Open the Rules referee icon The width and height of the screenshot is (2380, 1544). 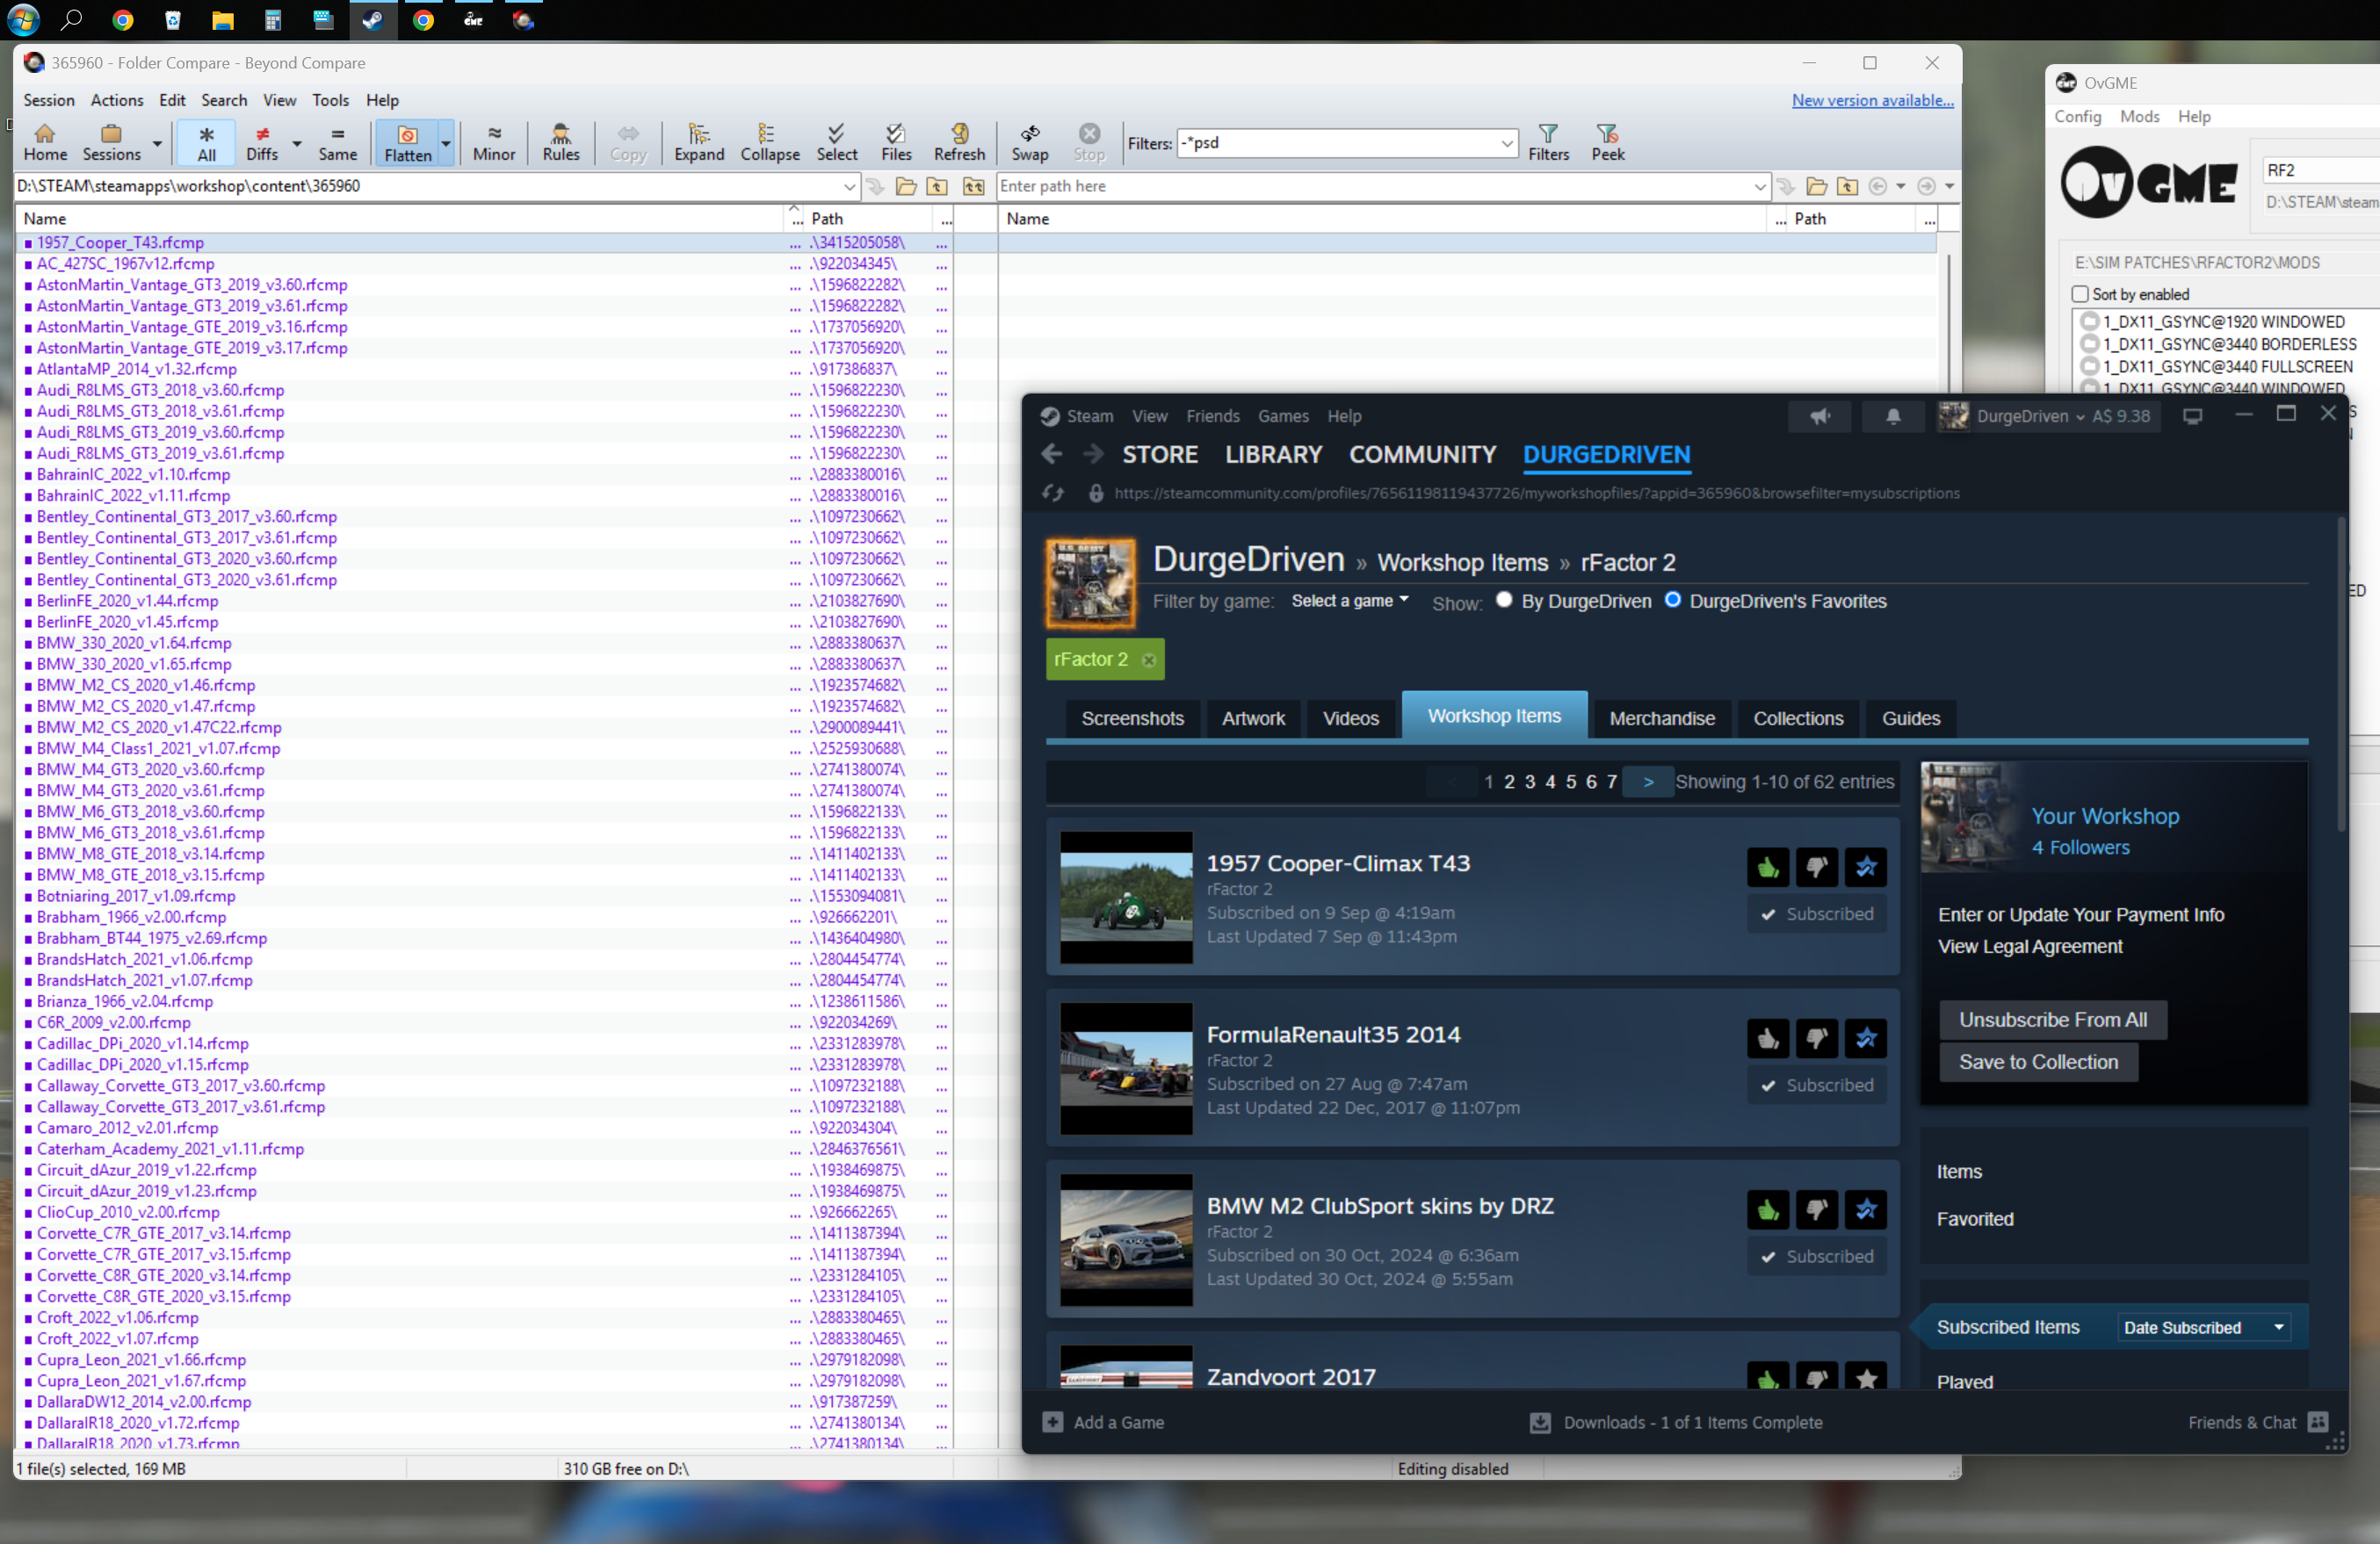pos(560,142)
